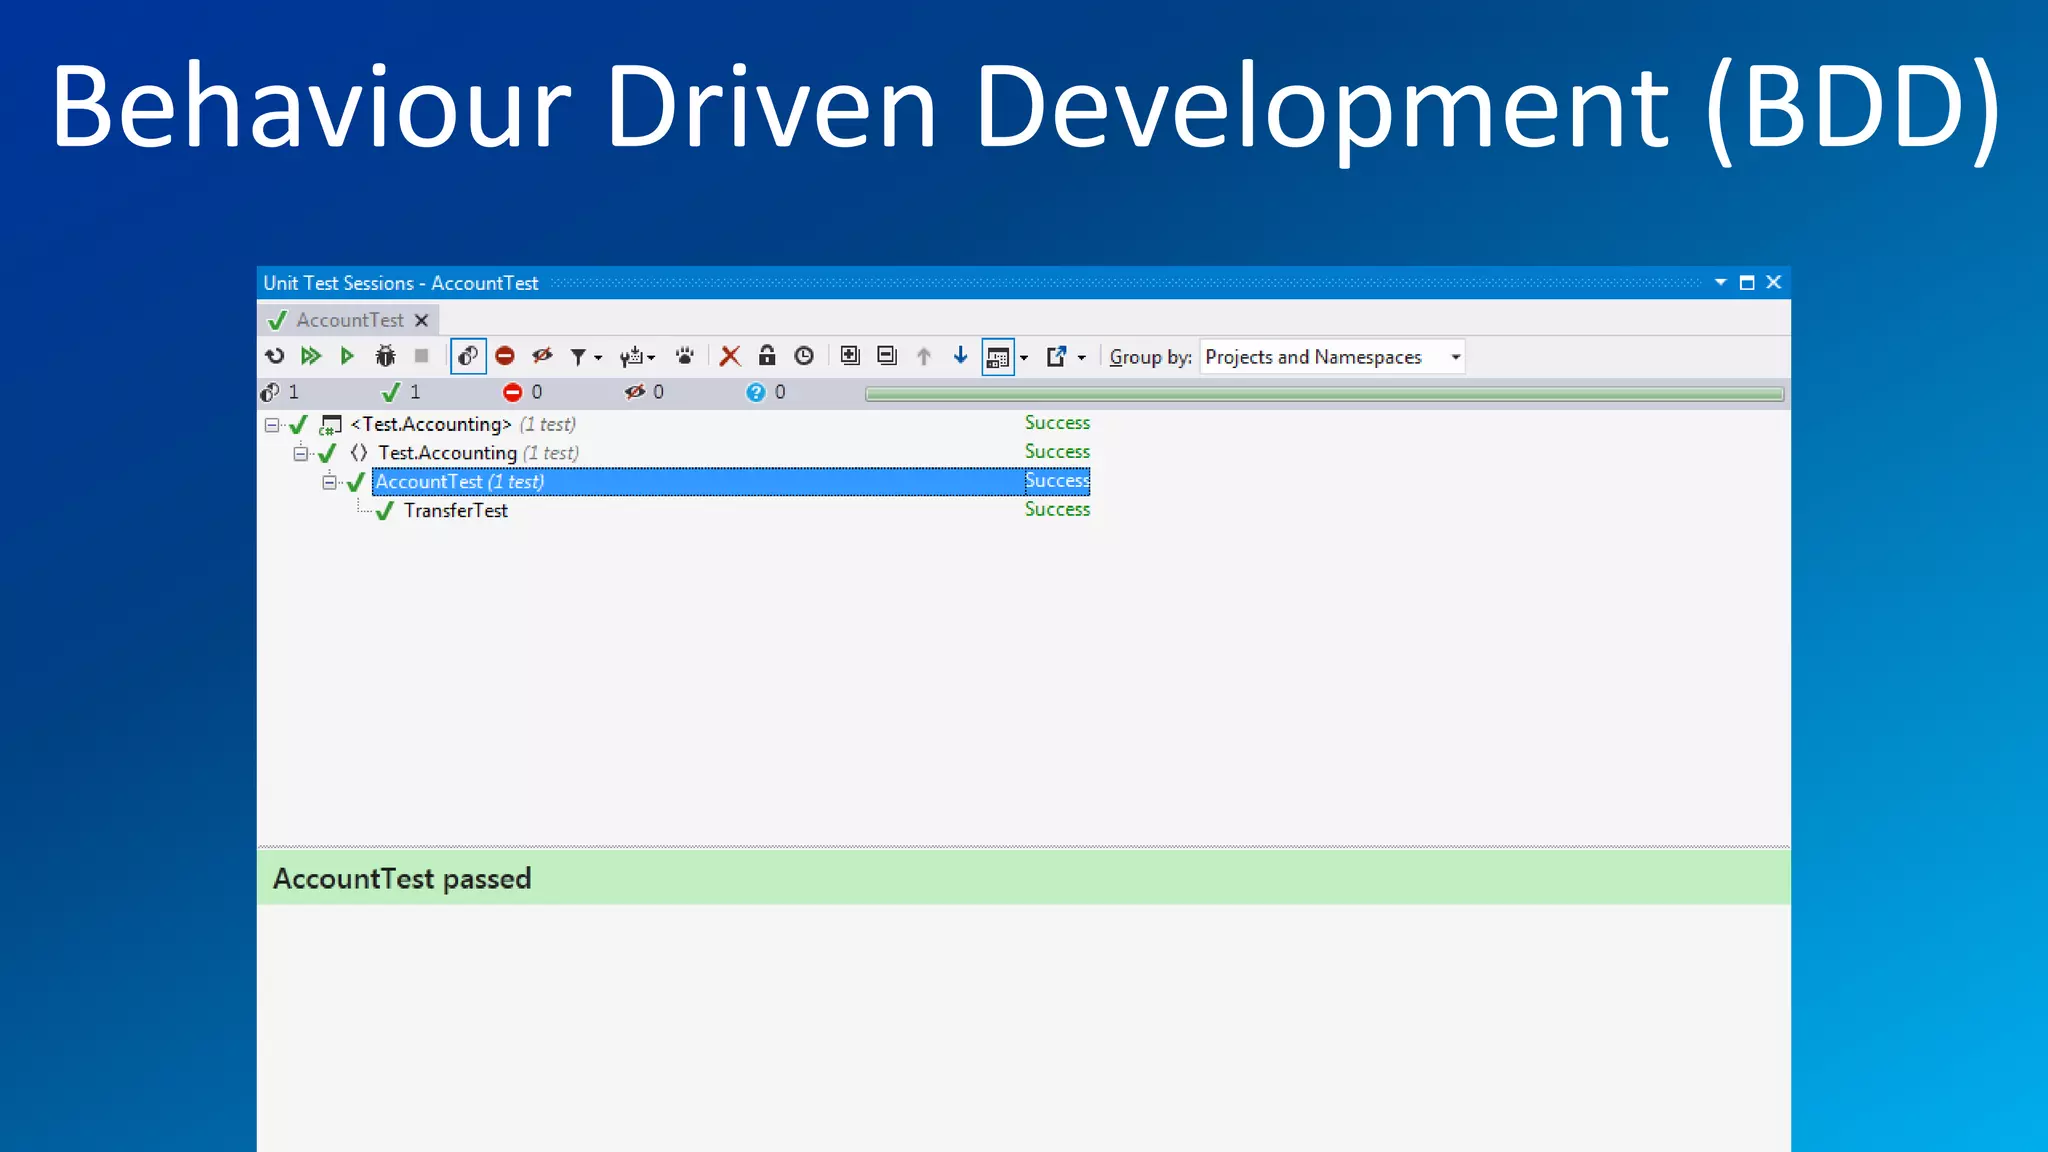Image resolution: width=2048 pixels, height=1152 pixels.
Task: Toggle the show ignored tests crossed-eye filter
Action: pyautogui.click(x=542, y=356)
